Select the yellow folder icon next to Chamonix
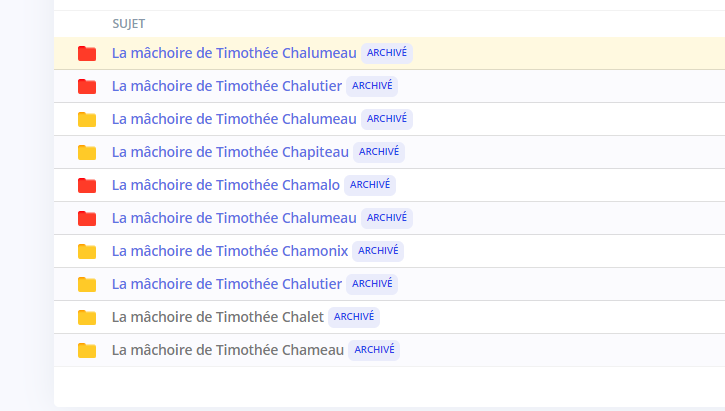Screen dimensions: 725x411 coord(87,252)
